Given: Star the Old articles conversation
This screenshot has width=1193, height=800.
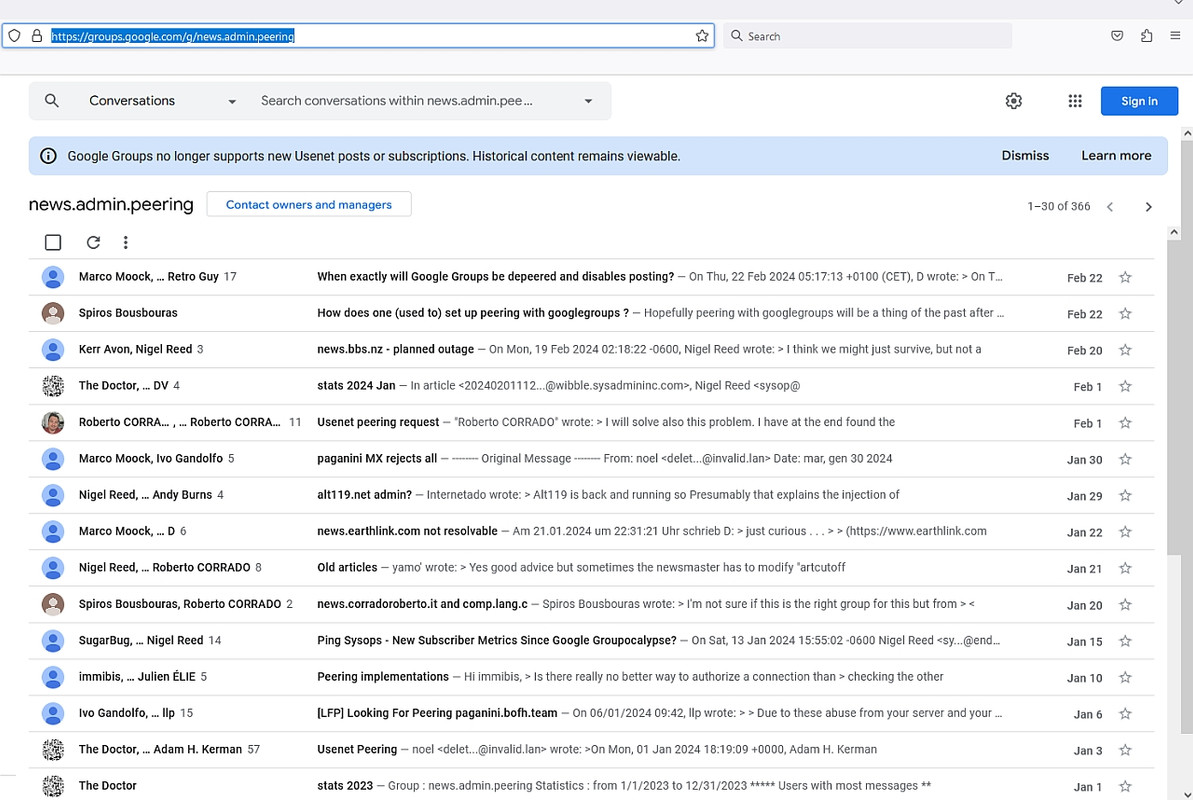Looking at the screenshot, I should pyautogui.click(x=1125, y=568).
